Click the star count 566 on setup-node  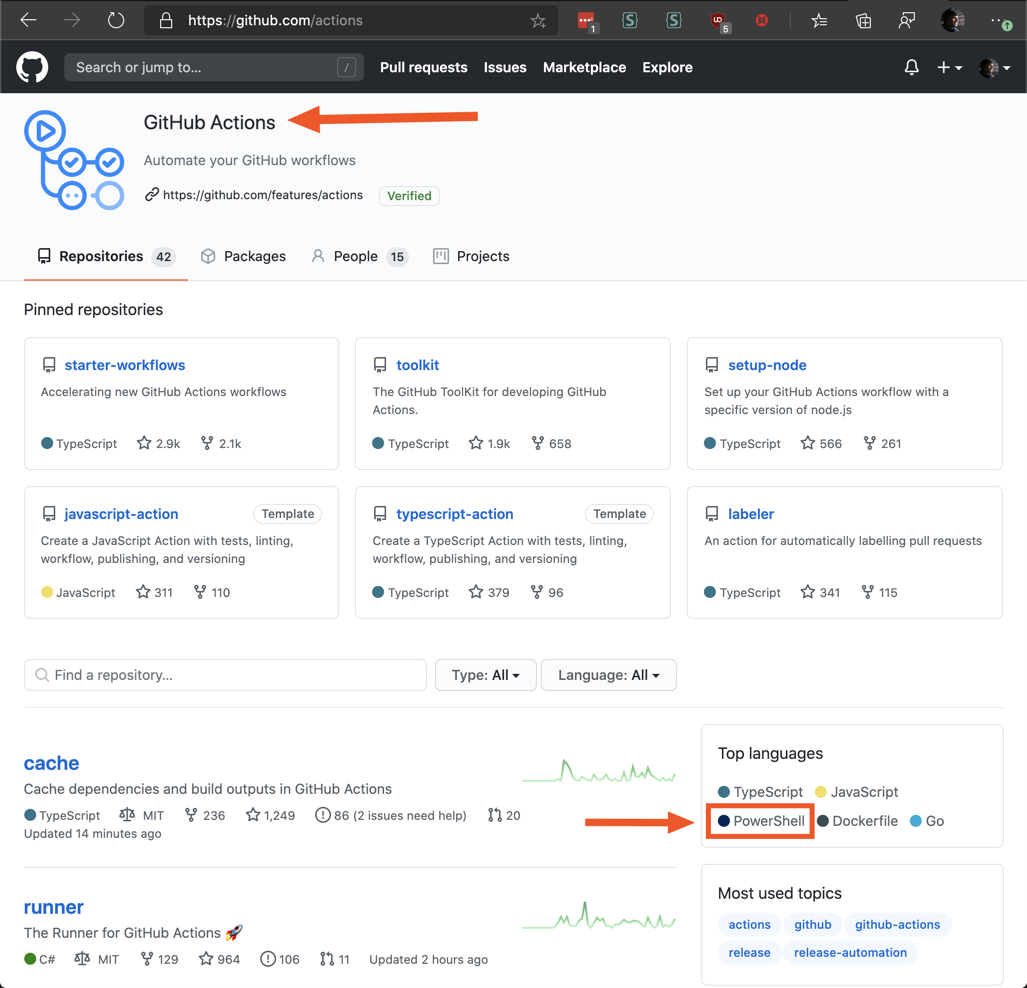[x=821, y=444]
